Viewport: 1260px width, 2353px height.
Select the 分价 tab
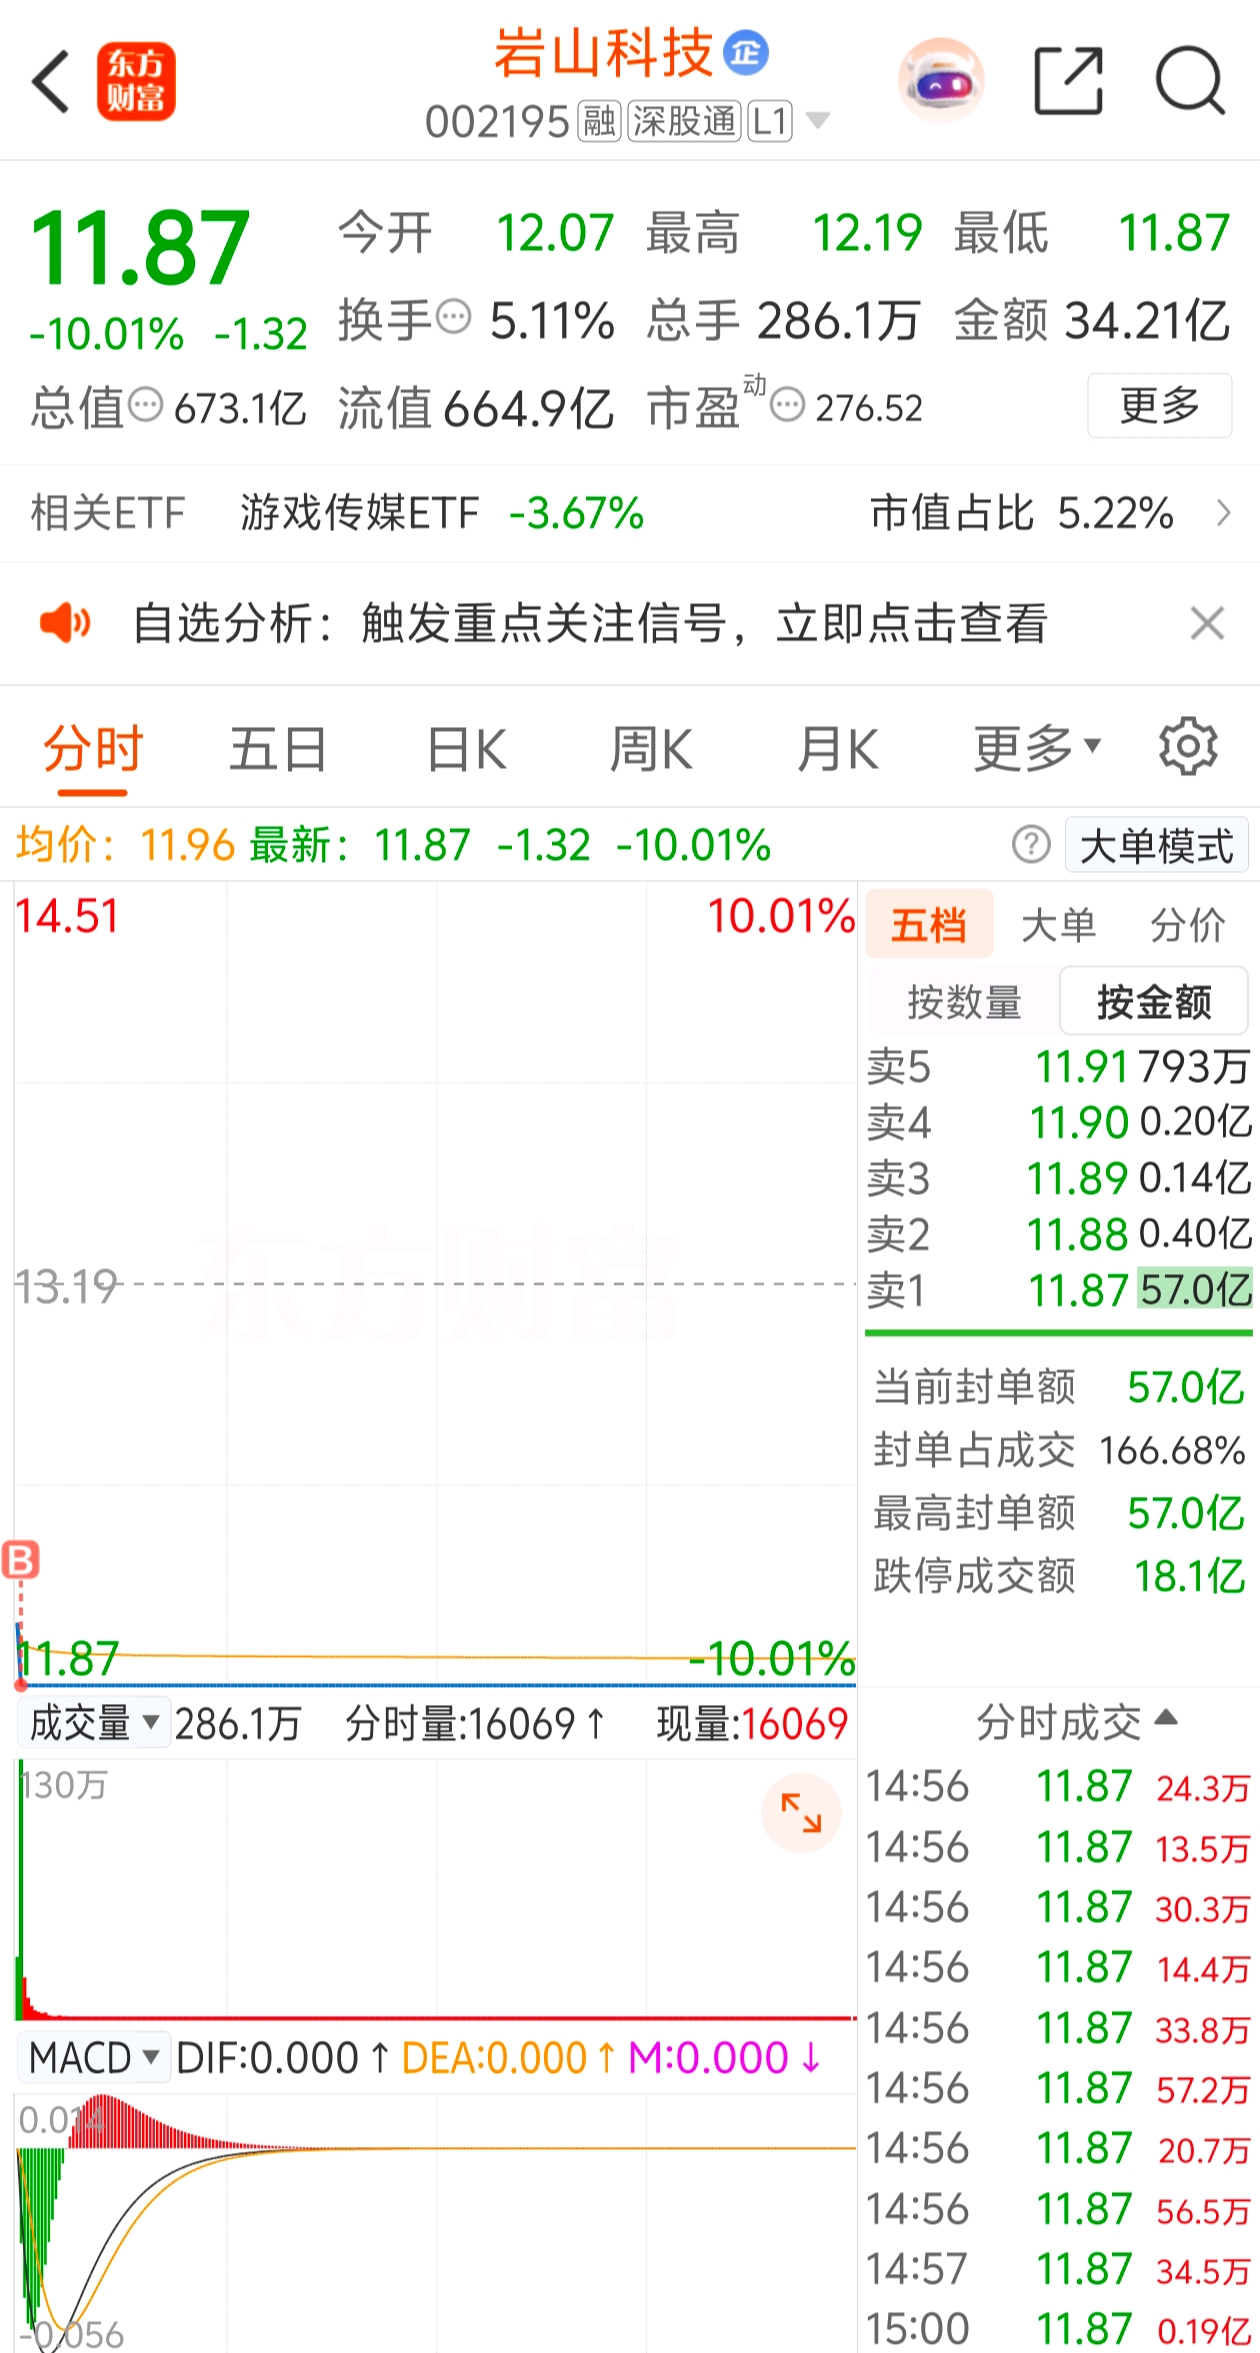click(1187, 925)
